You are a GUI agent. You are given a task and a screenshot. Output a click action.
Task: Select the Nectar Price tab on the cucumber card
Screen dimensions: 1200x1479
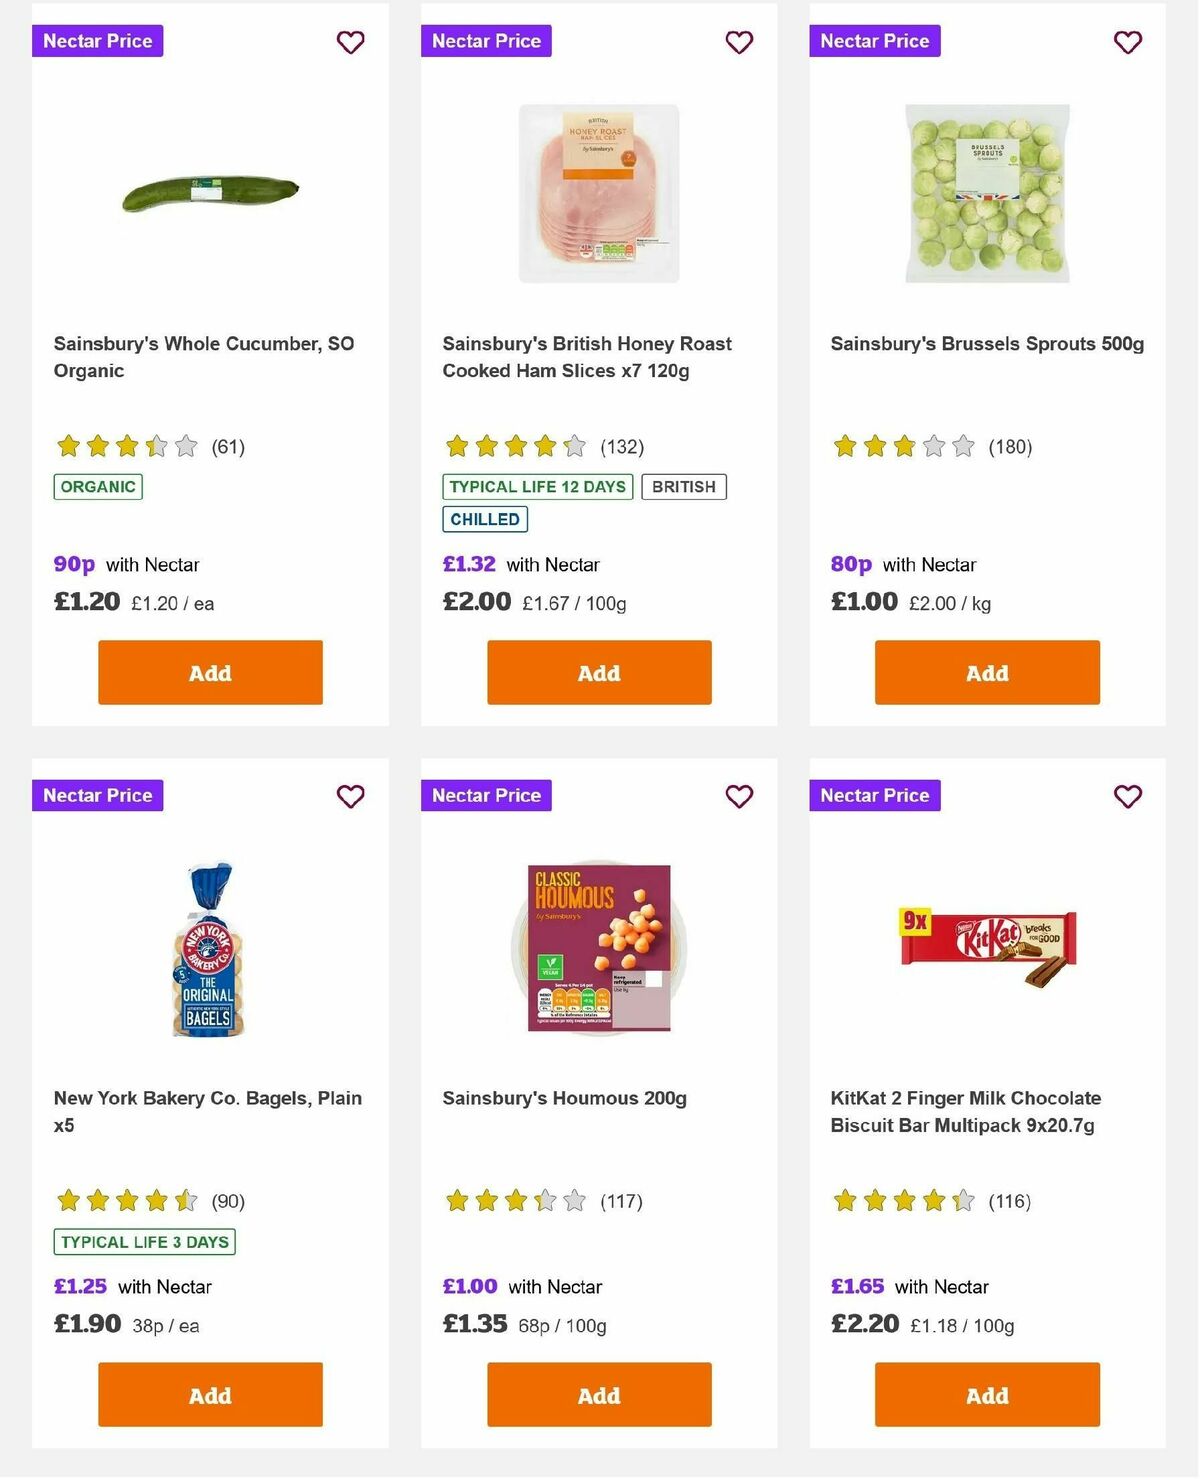click(97, 41)
